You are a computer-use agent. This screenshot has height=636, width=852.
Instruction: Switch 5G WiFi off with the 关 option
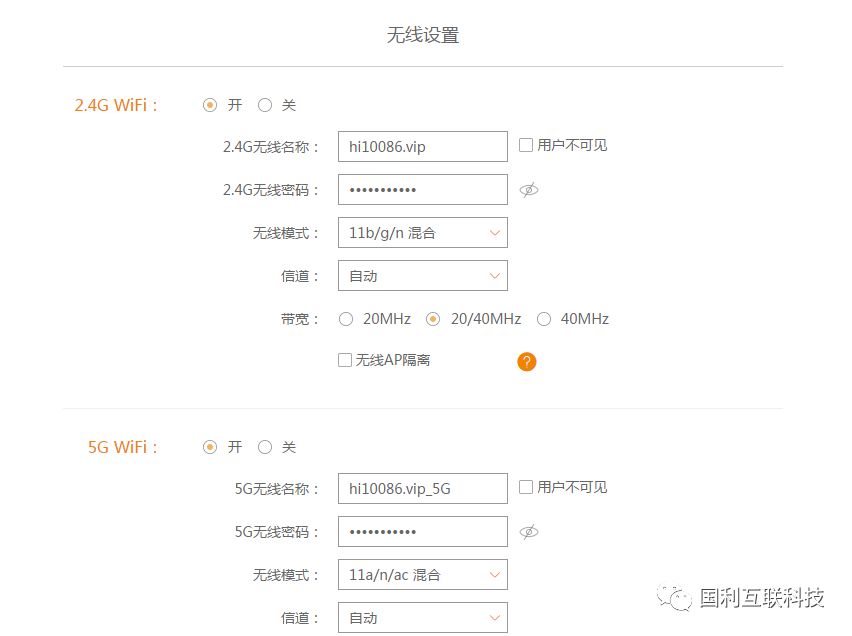(x=265, y=446)
